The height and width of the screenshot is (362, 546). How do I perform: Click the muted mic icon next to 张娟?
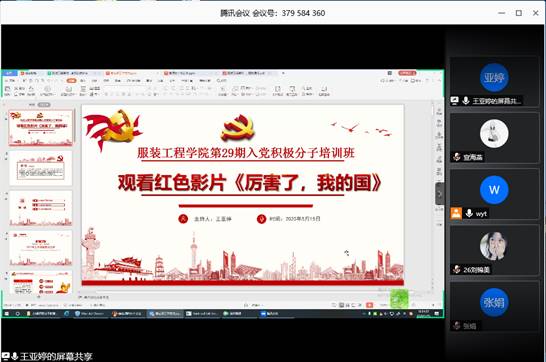pos(457,325)
